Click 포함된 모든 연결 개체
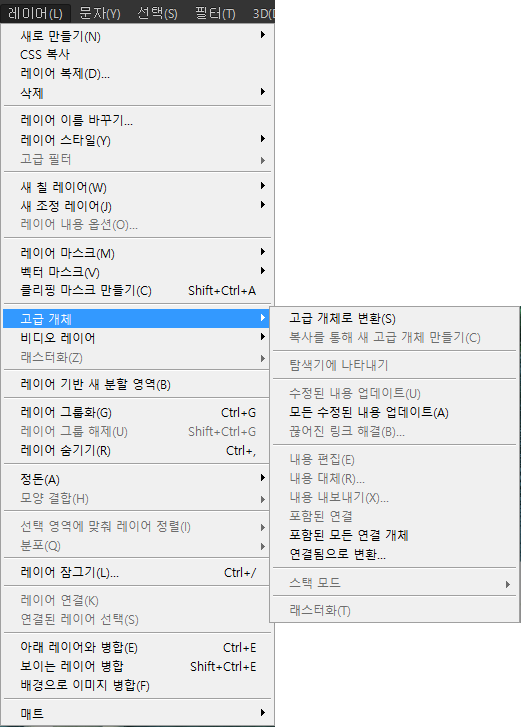 click(x=394, y=536)
